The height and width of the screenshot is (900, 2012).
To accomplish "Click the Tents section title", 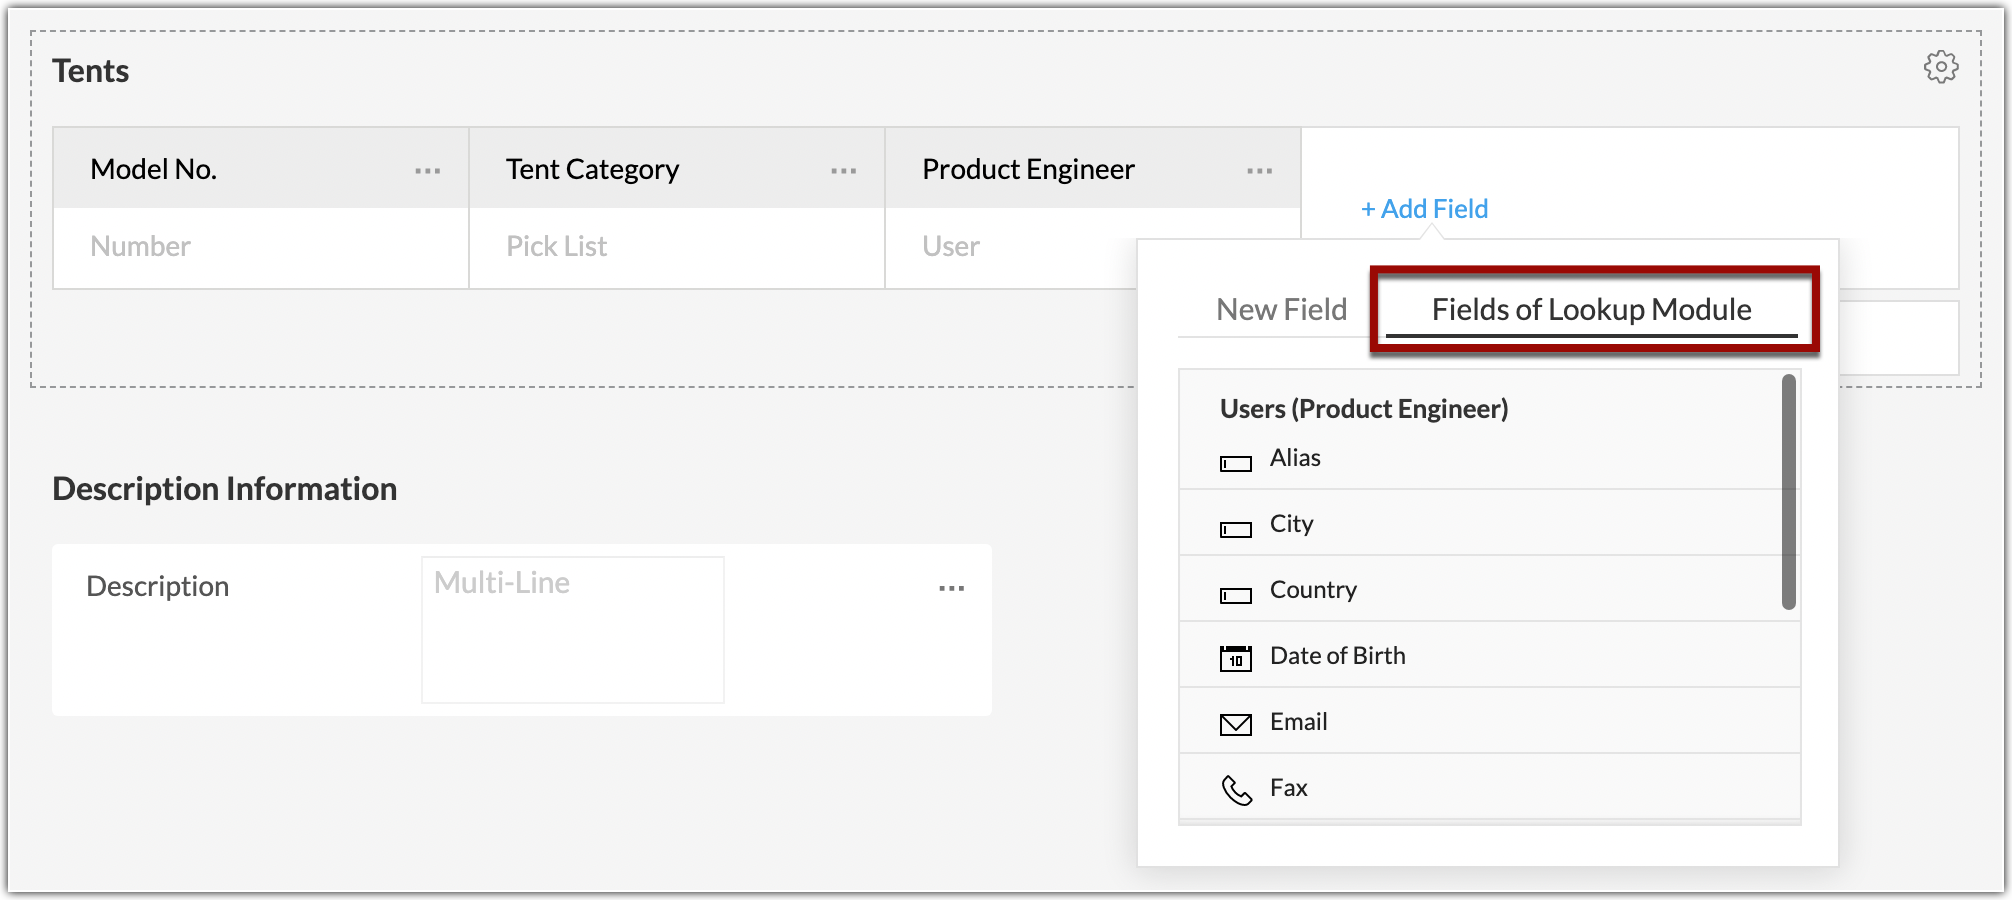I will (x=91, y=71).
